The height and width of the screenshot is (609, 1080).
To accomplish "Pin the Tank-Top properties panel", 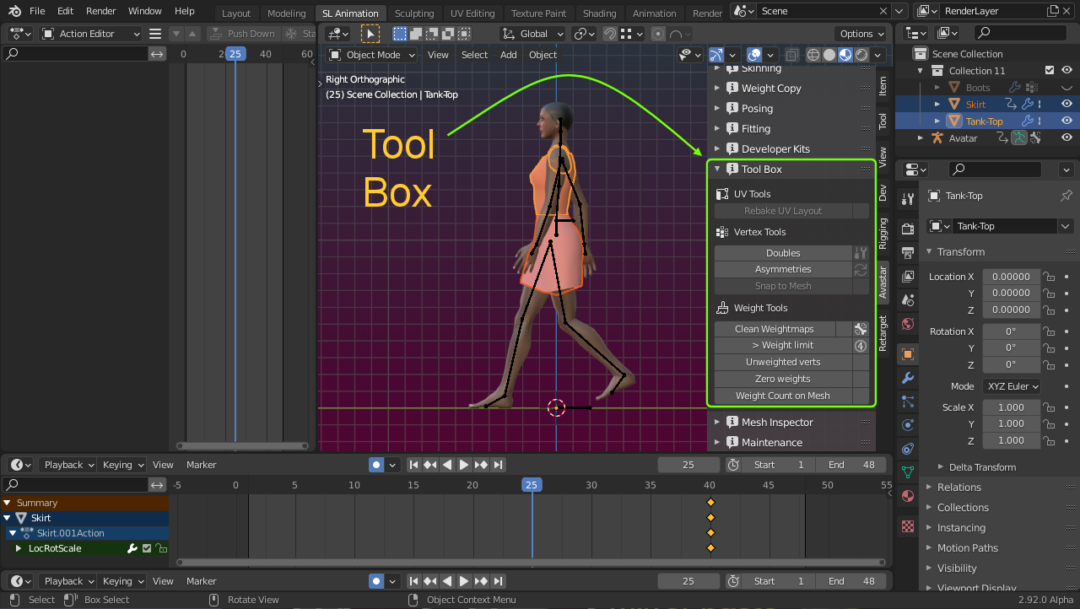I will click(x=1066, y=196).
